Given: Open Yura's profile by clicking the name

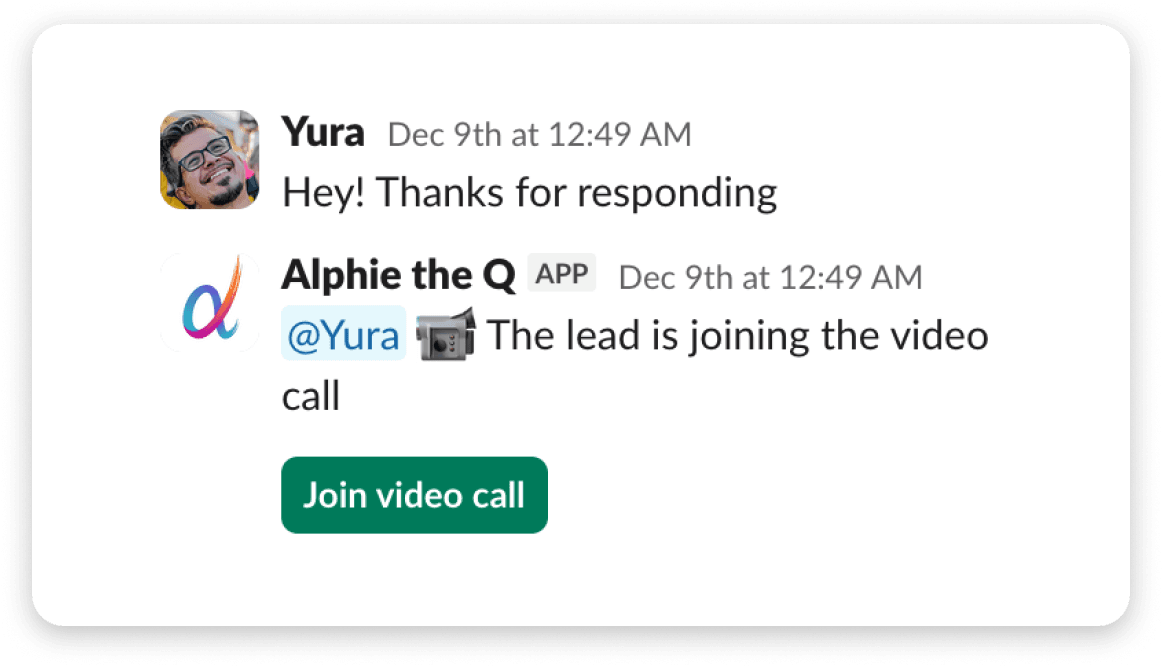Looking at the screenshot, I should tap(322, 131).
